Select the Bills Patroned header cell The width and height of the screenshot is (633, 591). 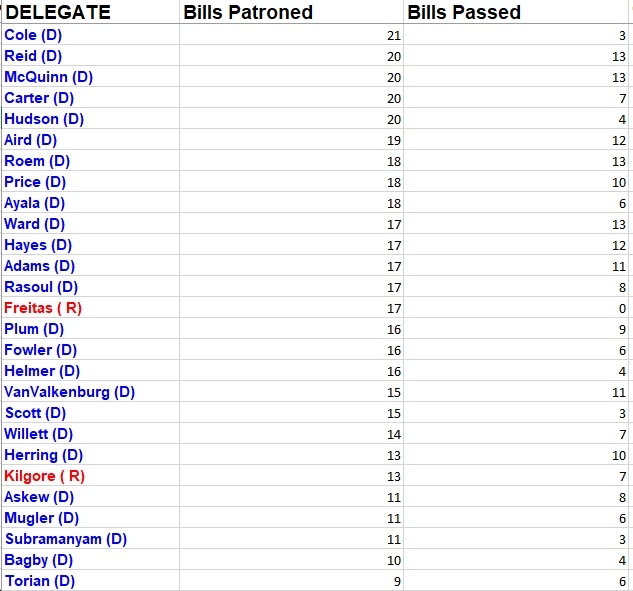point(291,12)
